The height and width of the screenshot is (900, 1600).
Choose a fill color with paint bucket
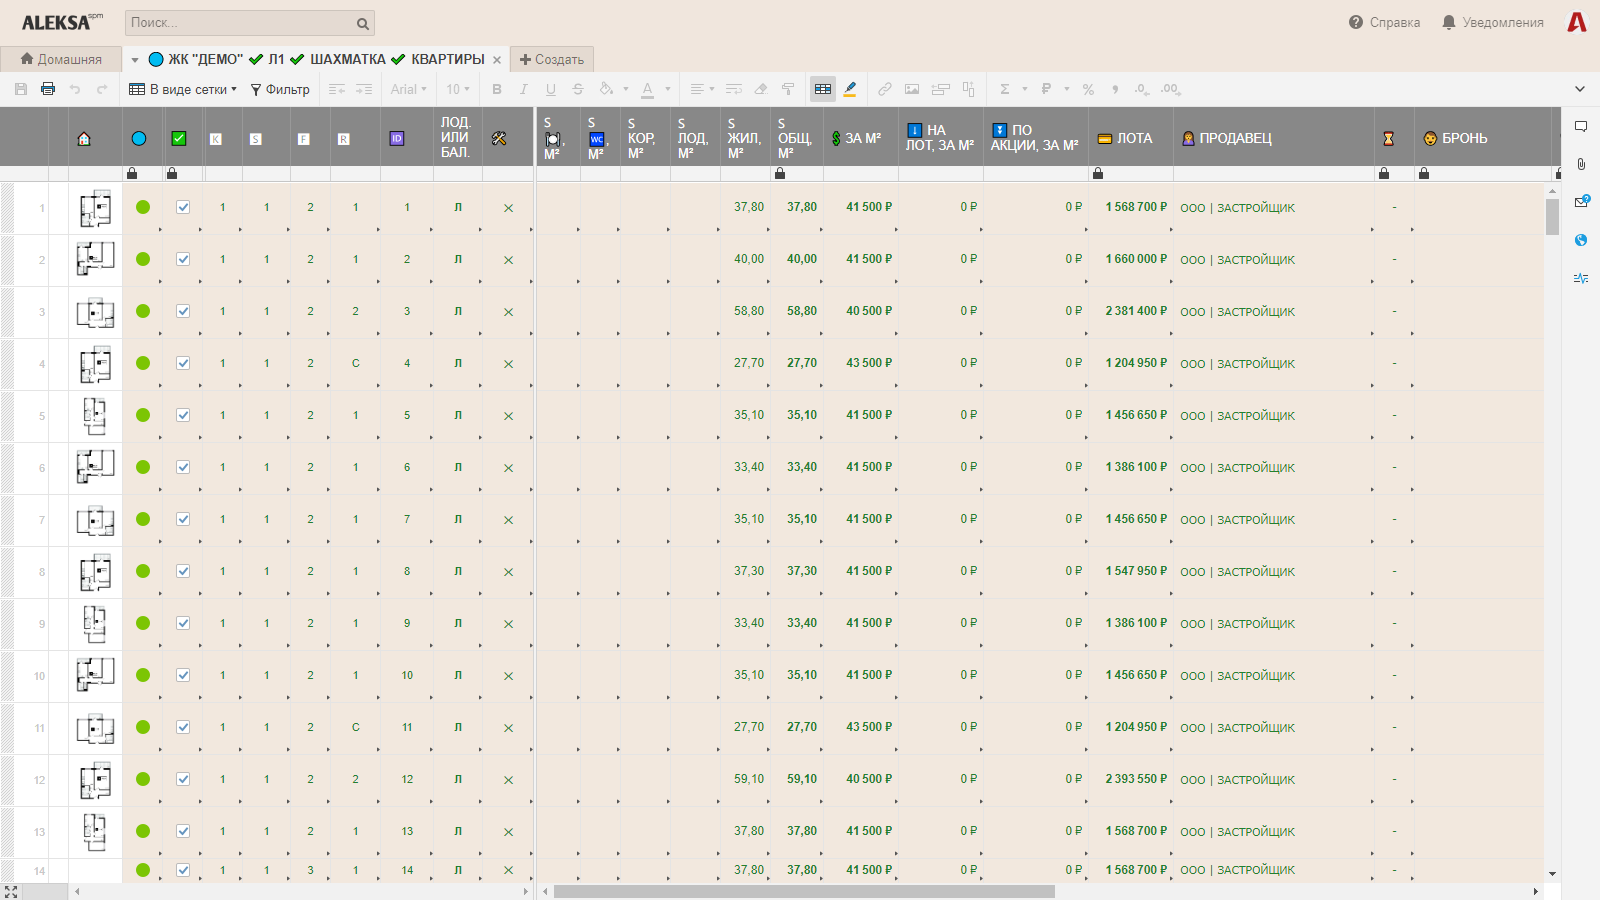click(x=606, y=89)
